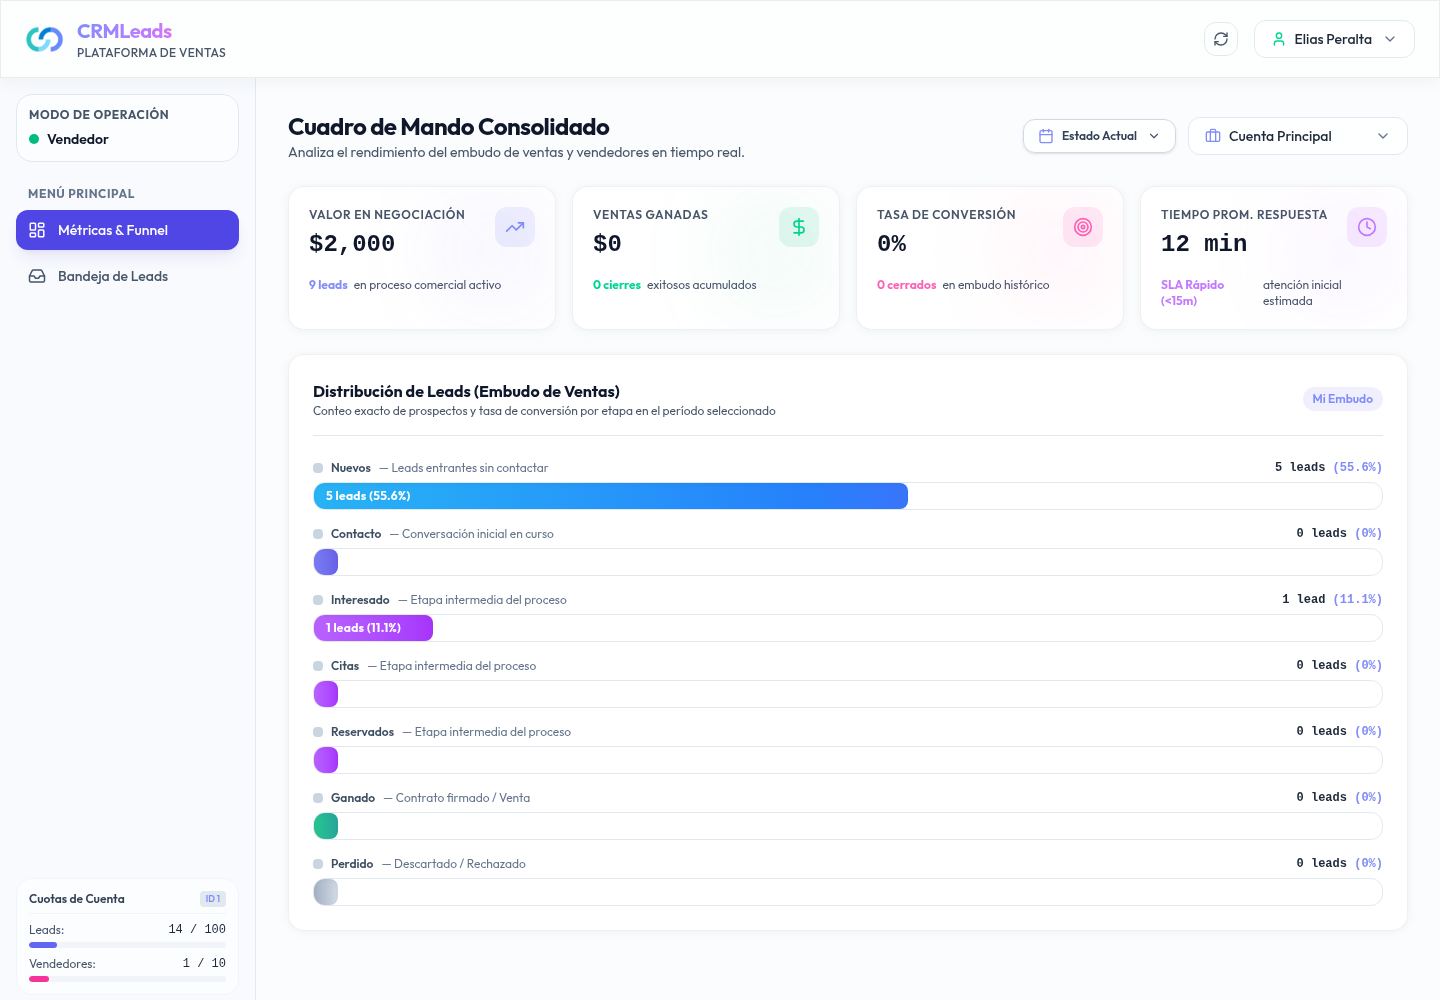
Task: Expand the Estado Actual period dropdown
Action: [1099, 136]
